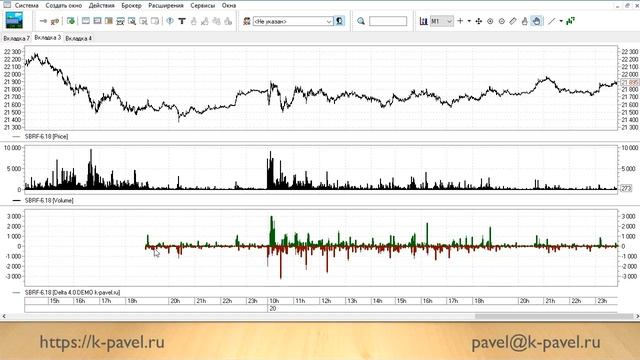Click the right-arrow toolbar icon
640x360 pixels.
[43, 21]
